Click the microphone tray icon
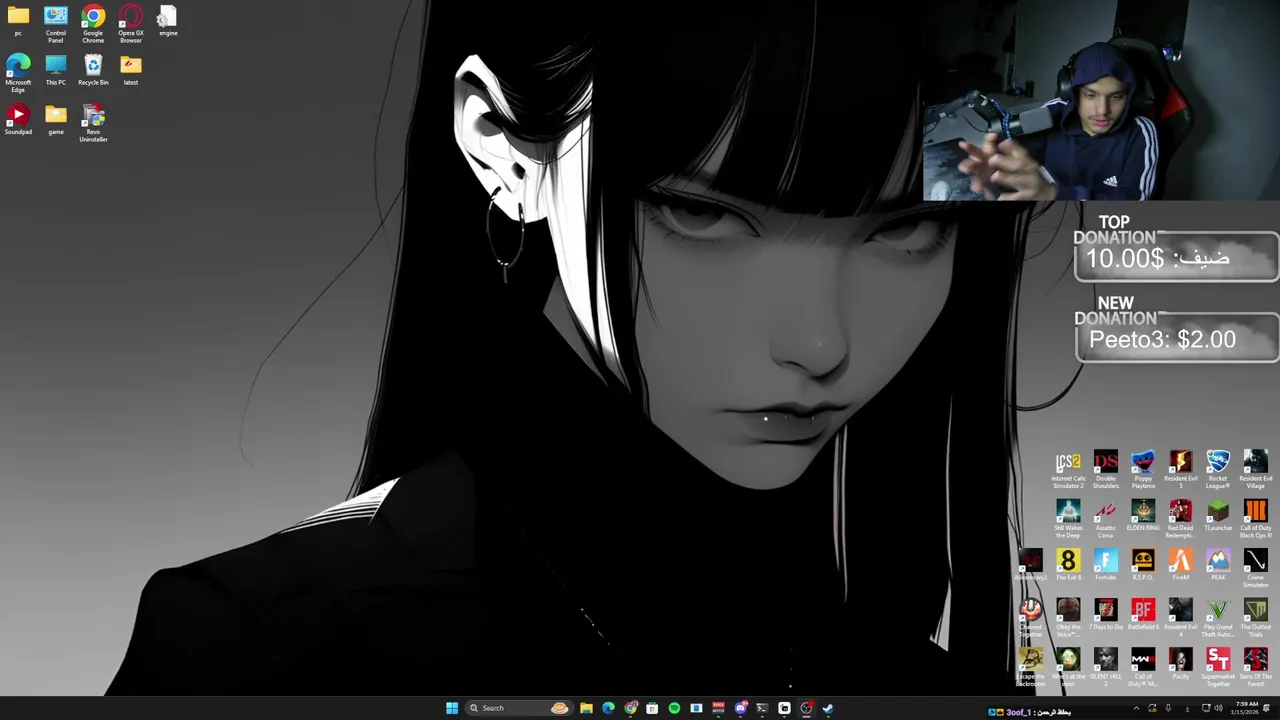Image resolution: width=1280 pixels, height=720 pixels. [x=1168, y=708]
